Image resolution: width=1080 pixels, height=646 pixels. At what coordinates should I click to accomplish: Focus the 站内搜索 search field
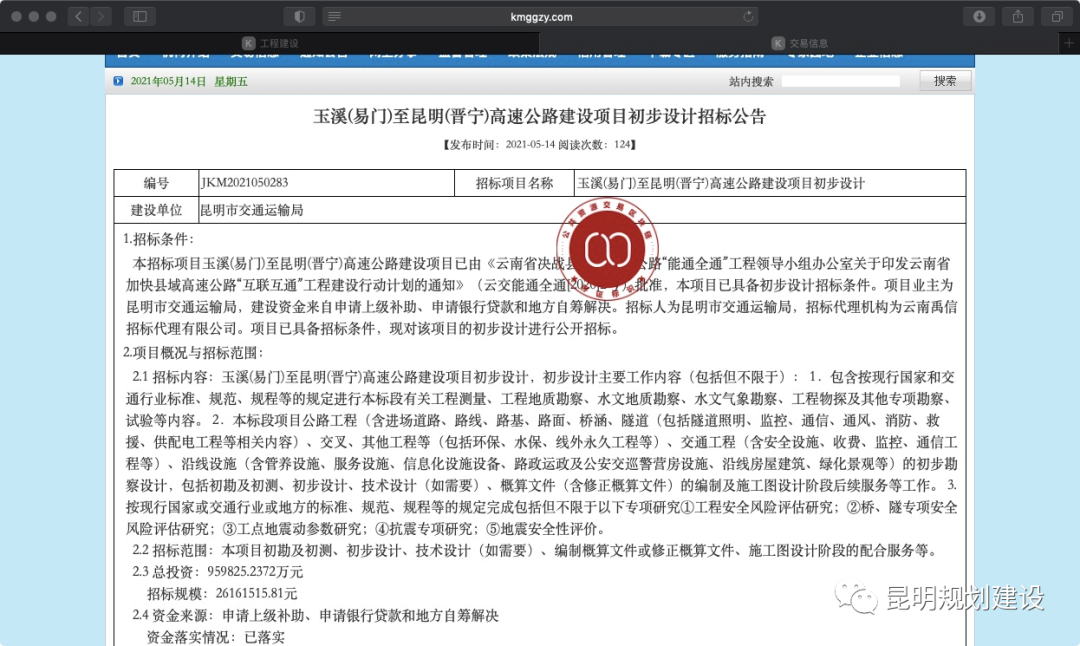(840, 82)
